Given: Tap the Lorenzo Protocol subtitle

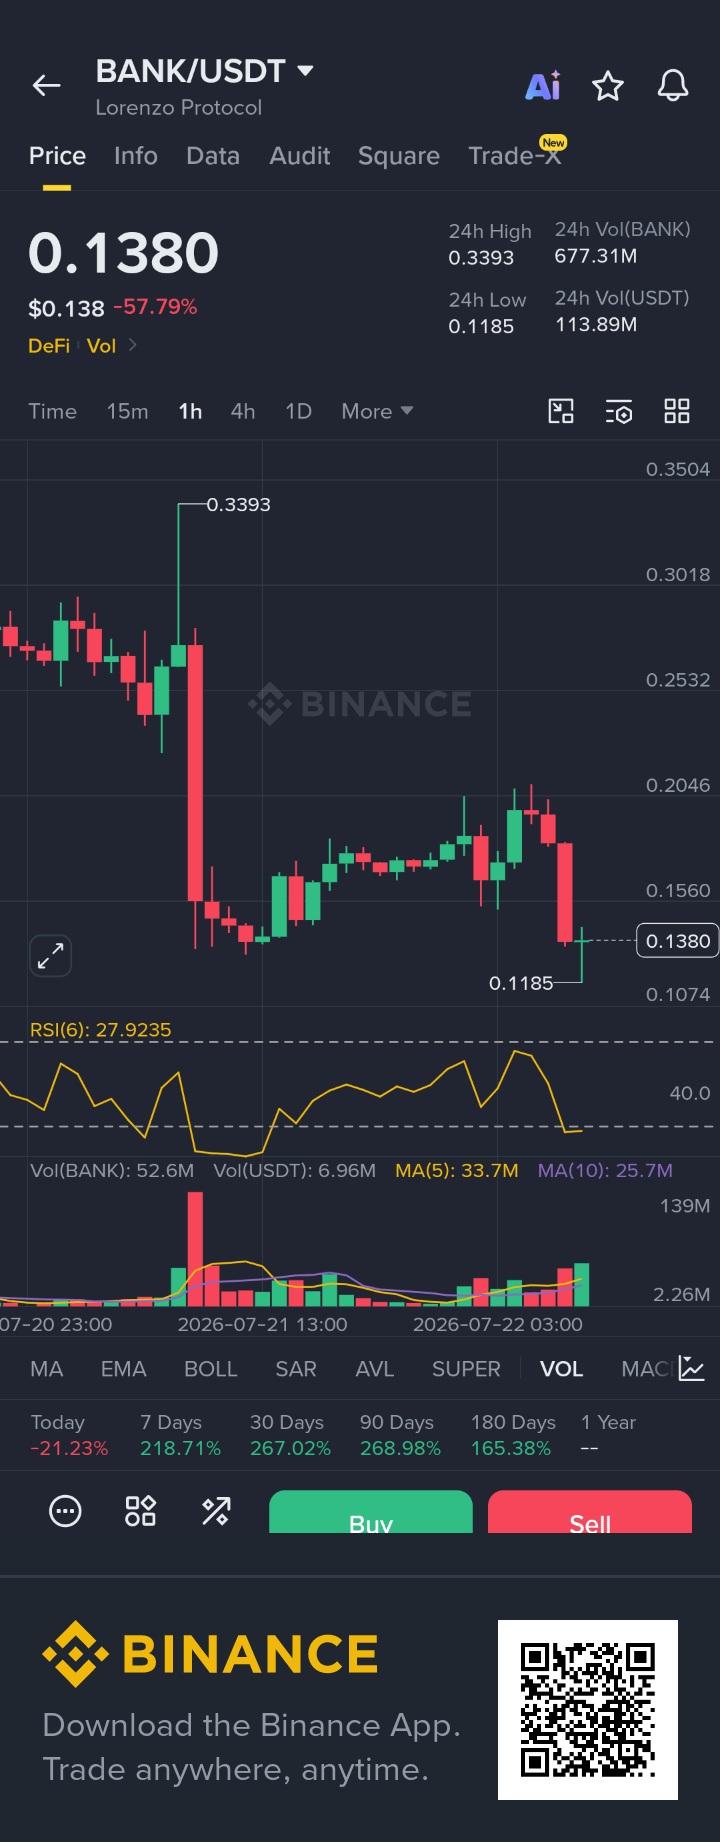Looking at the screenshot, I should [x=179, y=107].
